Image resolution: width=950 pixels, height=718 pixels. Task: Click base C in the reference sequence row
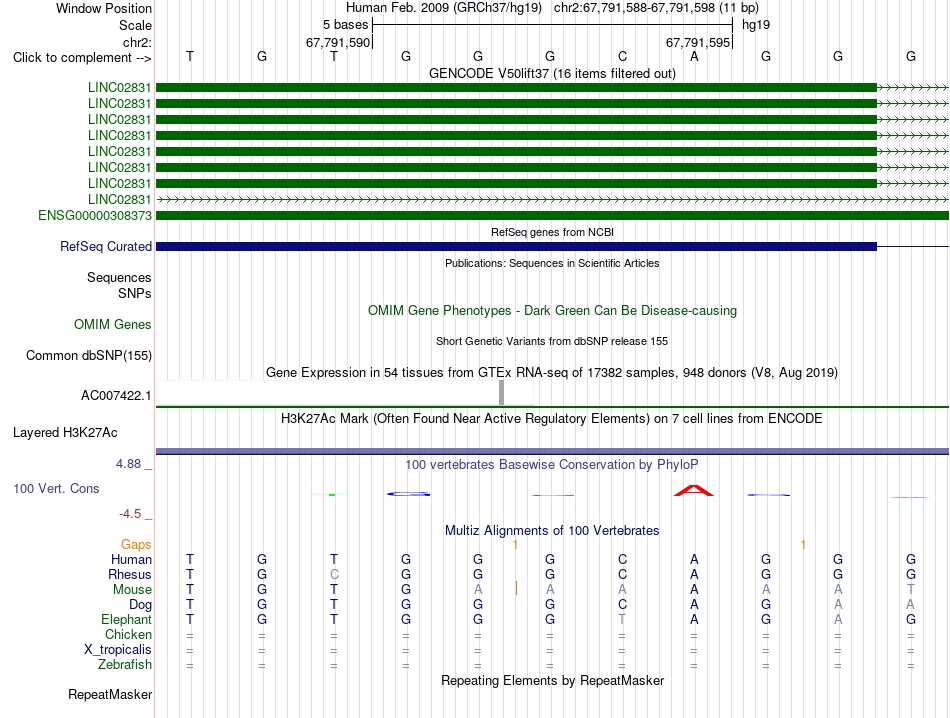coord(622,56)
